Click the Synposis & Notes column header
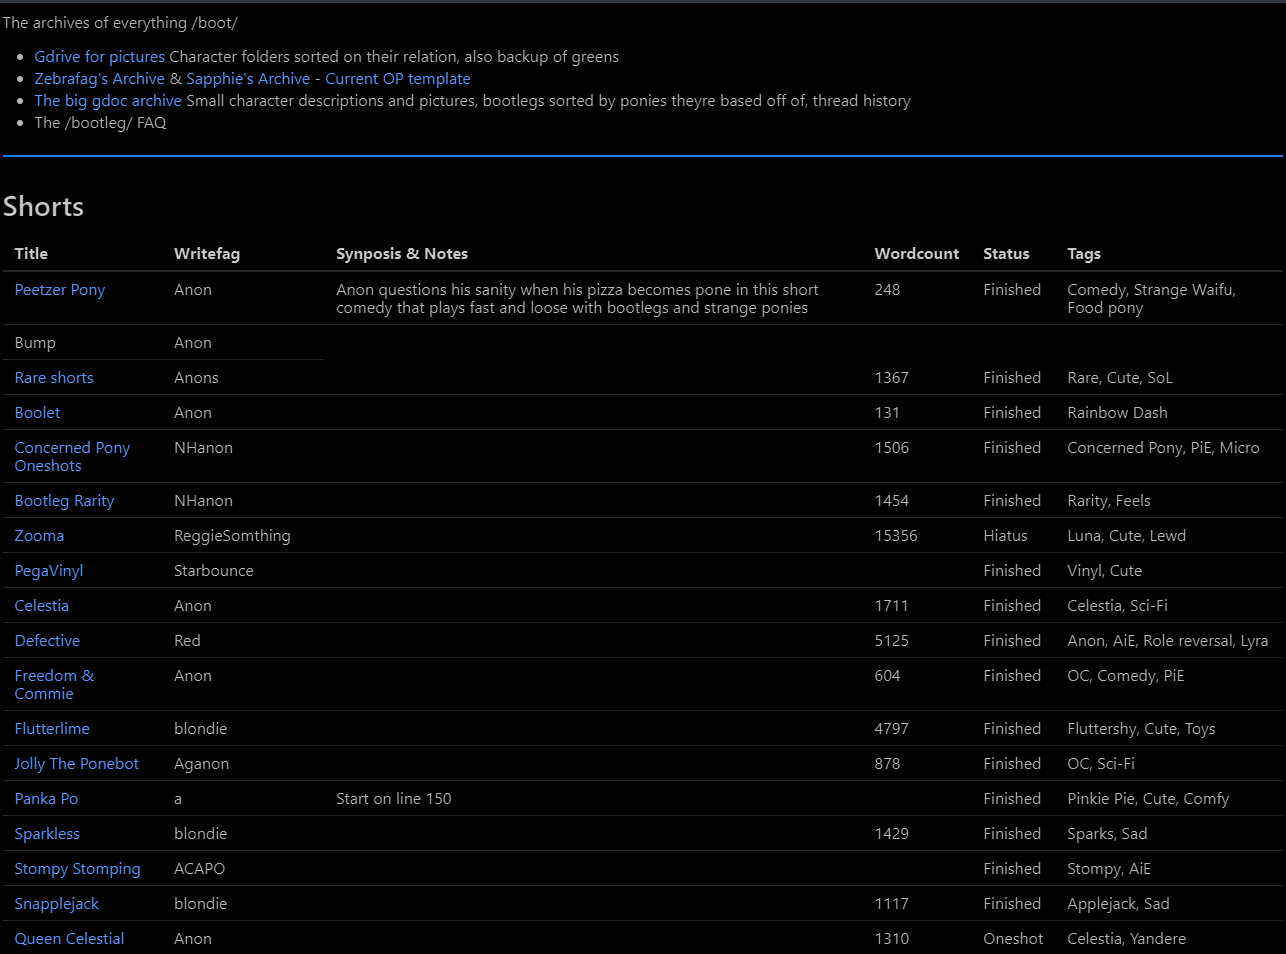This screenshot has width=1286, height=954. click(x=402, y=254)
